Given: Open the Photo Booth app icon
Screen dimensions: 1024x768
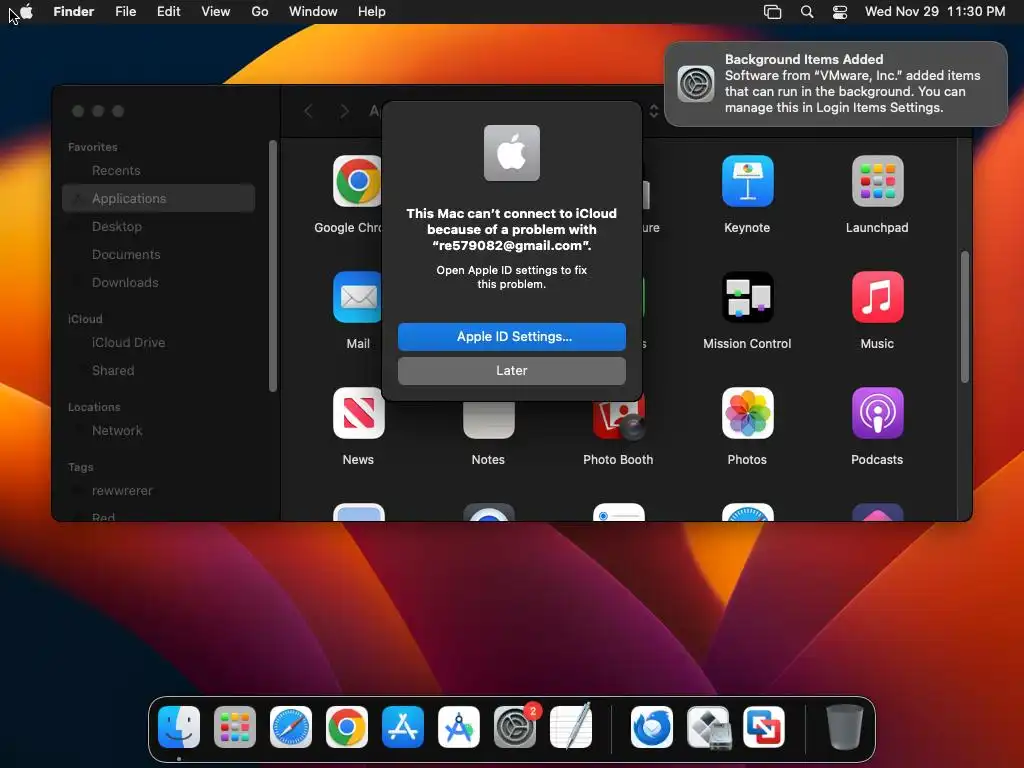Looking at the screenshot, I should tap(618, 418).
